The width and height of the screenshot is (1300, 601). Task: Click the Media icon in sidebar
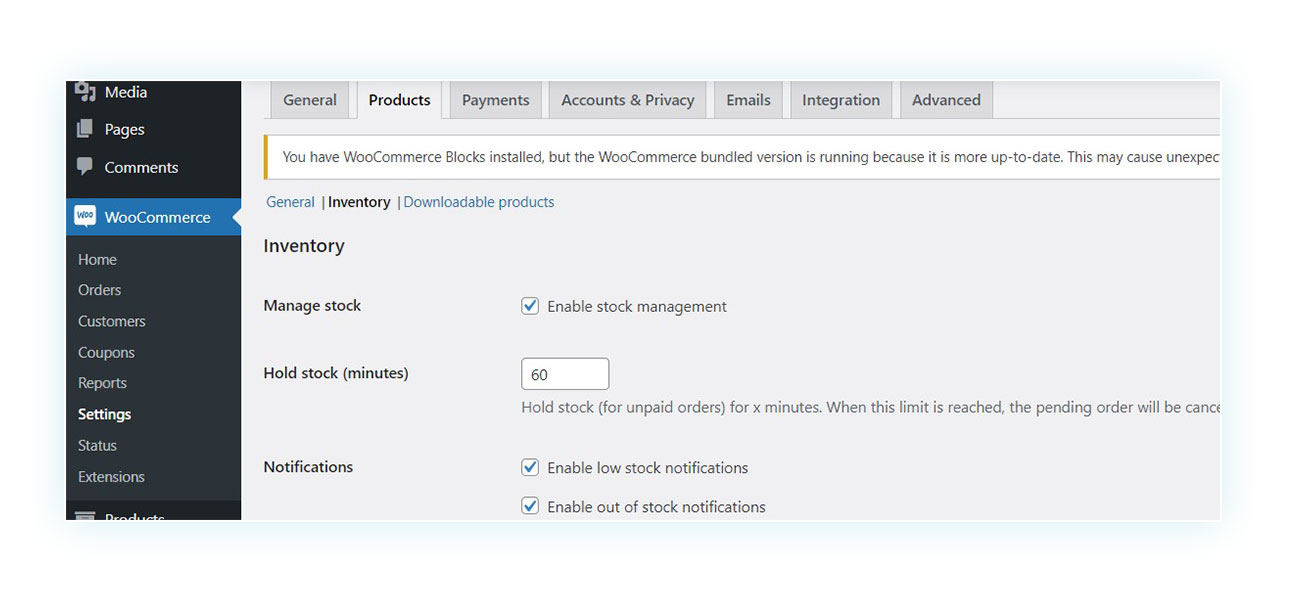click(x=85, y=92)
